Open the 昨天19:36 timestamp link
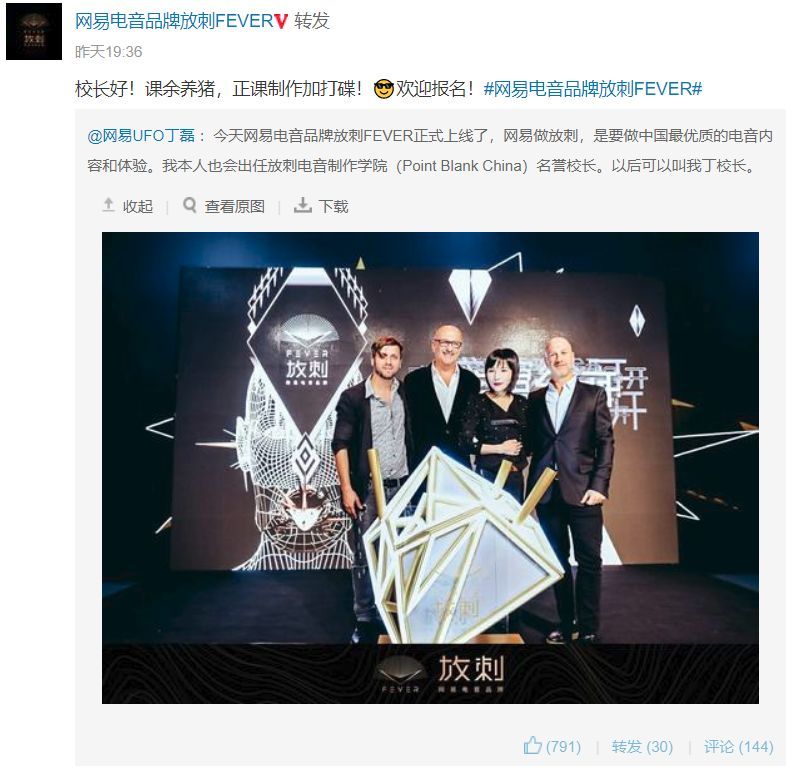The width and height of the screenshot is (809, 775). tap(109, 52)
